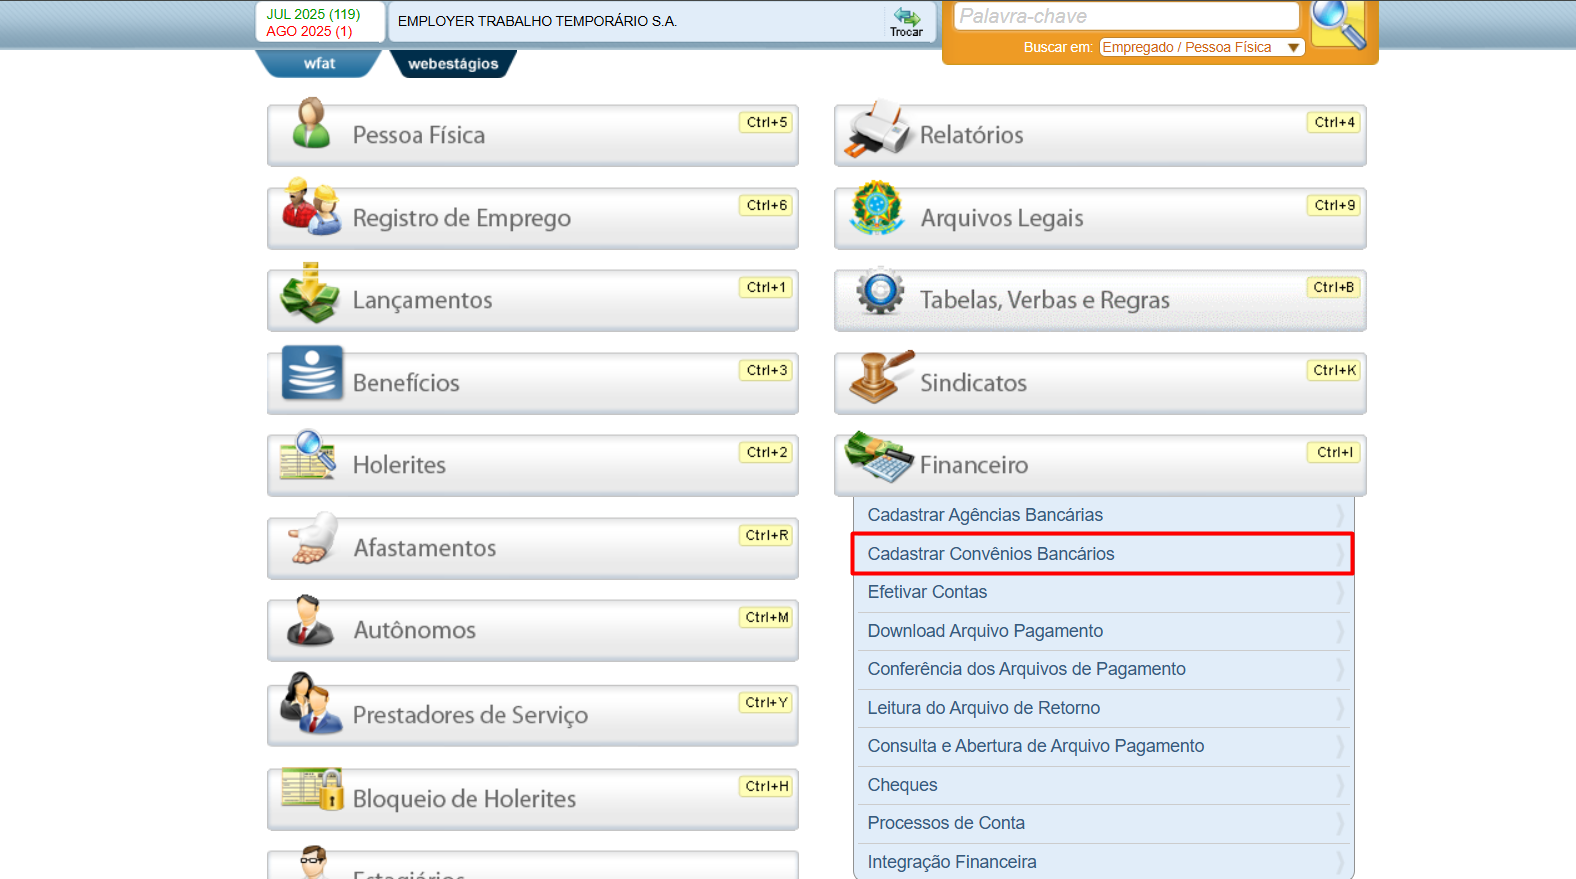
Task: Click the Prestadores de Serviço people icon
Action: click(311, 703)
